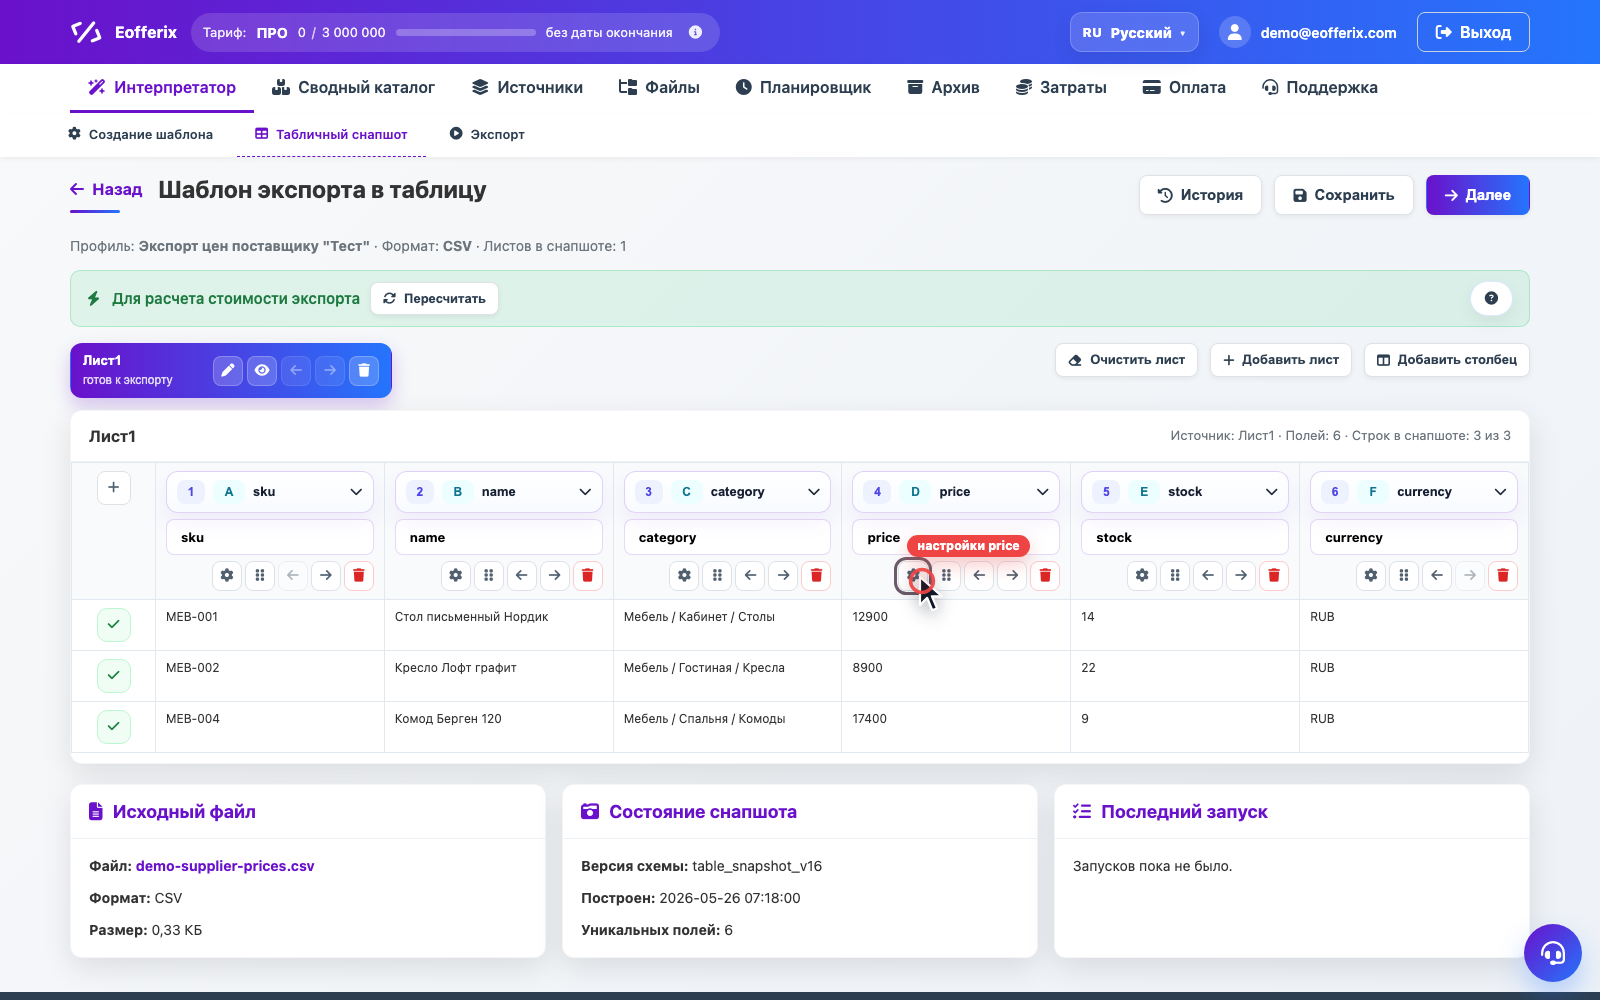Open the help question mark icon
This screenshot has height=1000, width=1600.
pyautogui.click(x=1491, y=298)
